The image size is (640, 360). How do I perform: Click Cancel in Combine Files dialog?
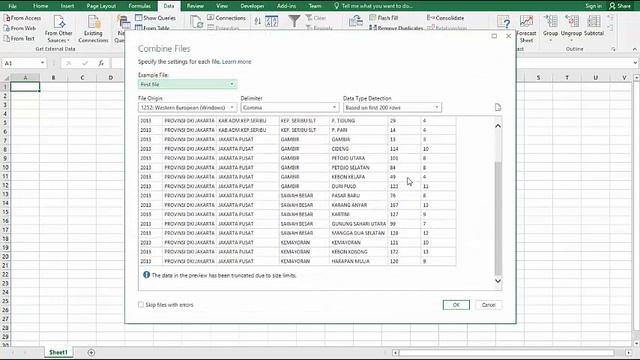[489, 305]
